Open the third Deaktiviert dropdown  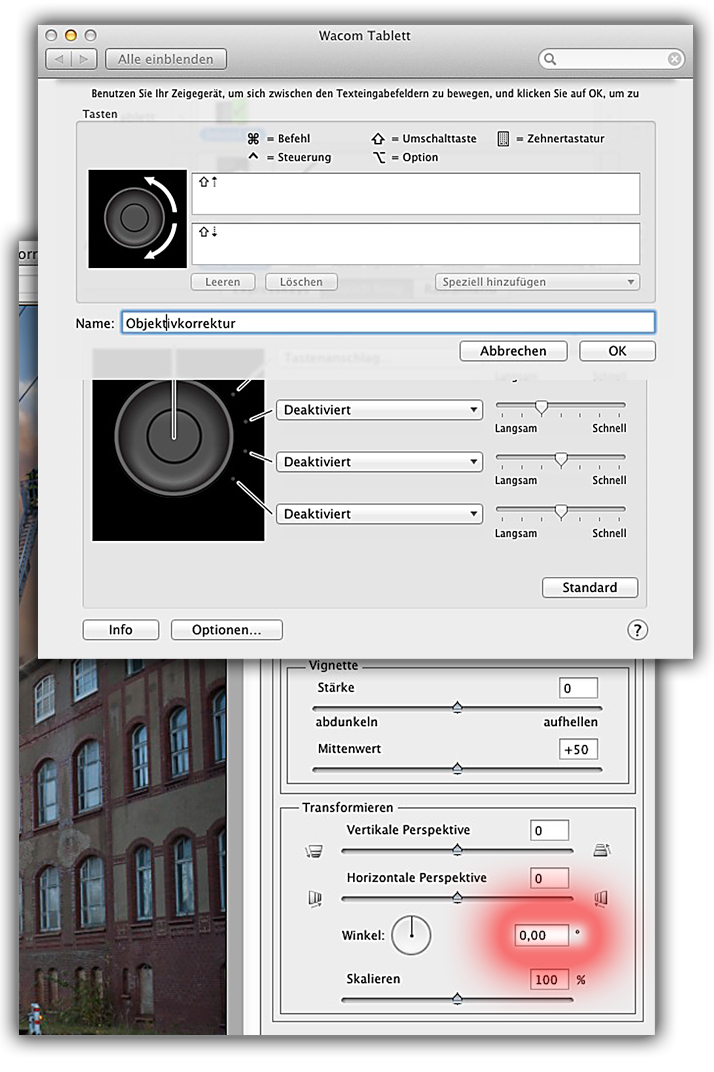380,514
